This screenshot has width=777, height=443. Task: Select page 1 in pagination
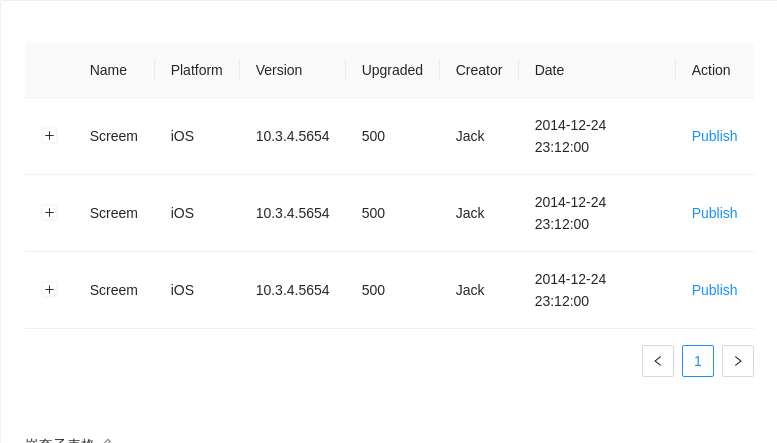pos(698,361)
